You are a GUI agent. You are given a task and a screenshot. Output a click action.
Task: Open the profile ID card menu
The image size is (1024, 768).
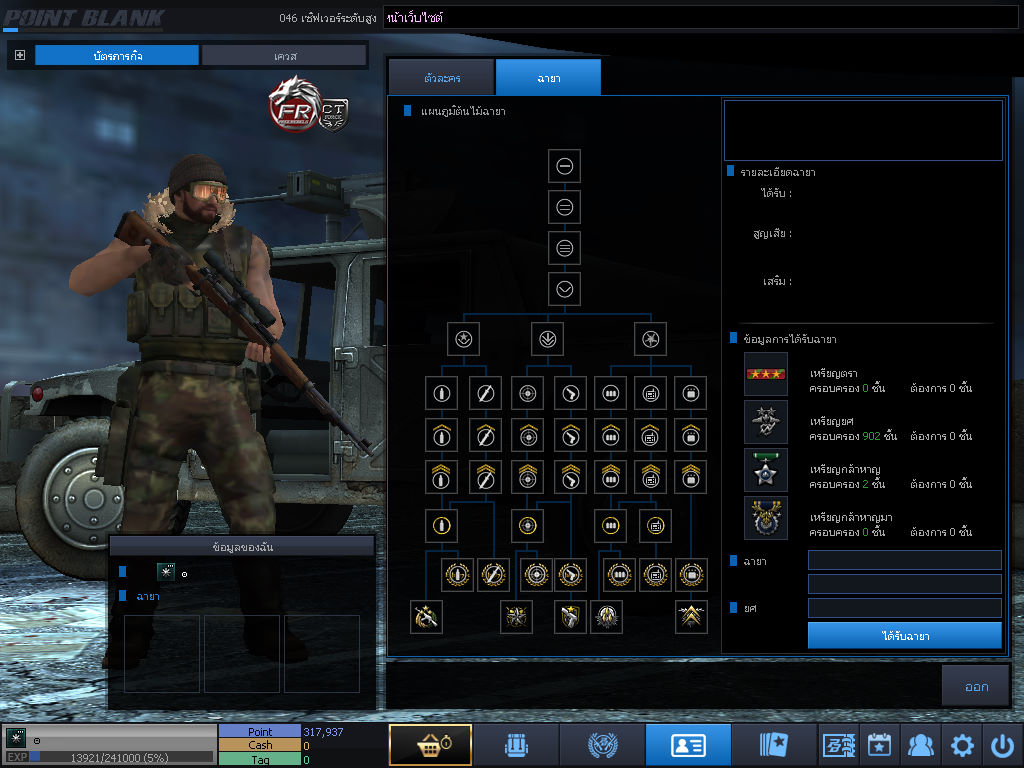pos(688,744)
